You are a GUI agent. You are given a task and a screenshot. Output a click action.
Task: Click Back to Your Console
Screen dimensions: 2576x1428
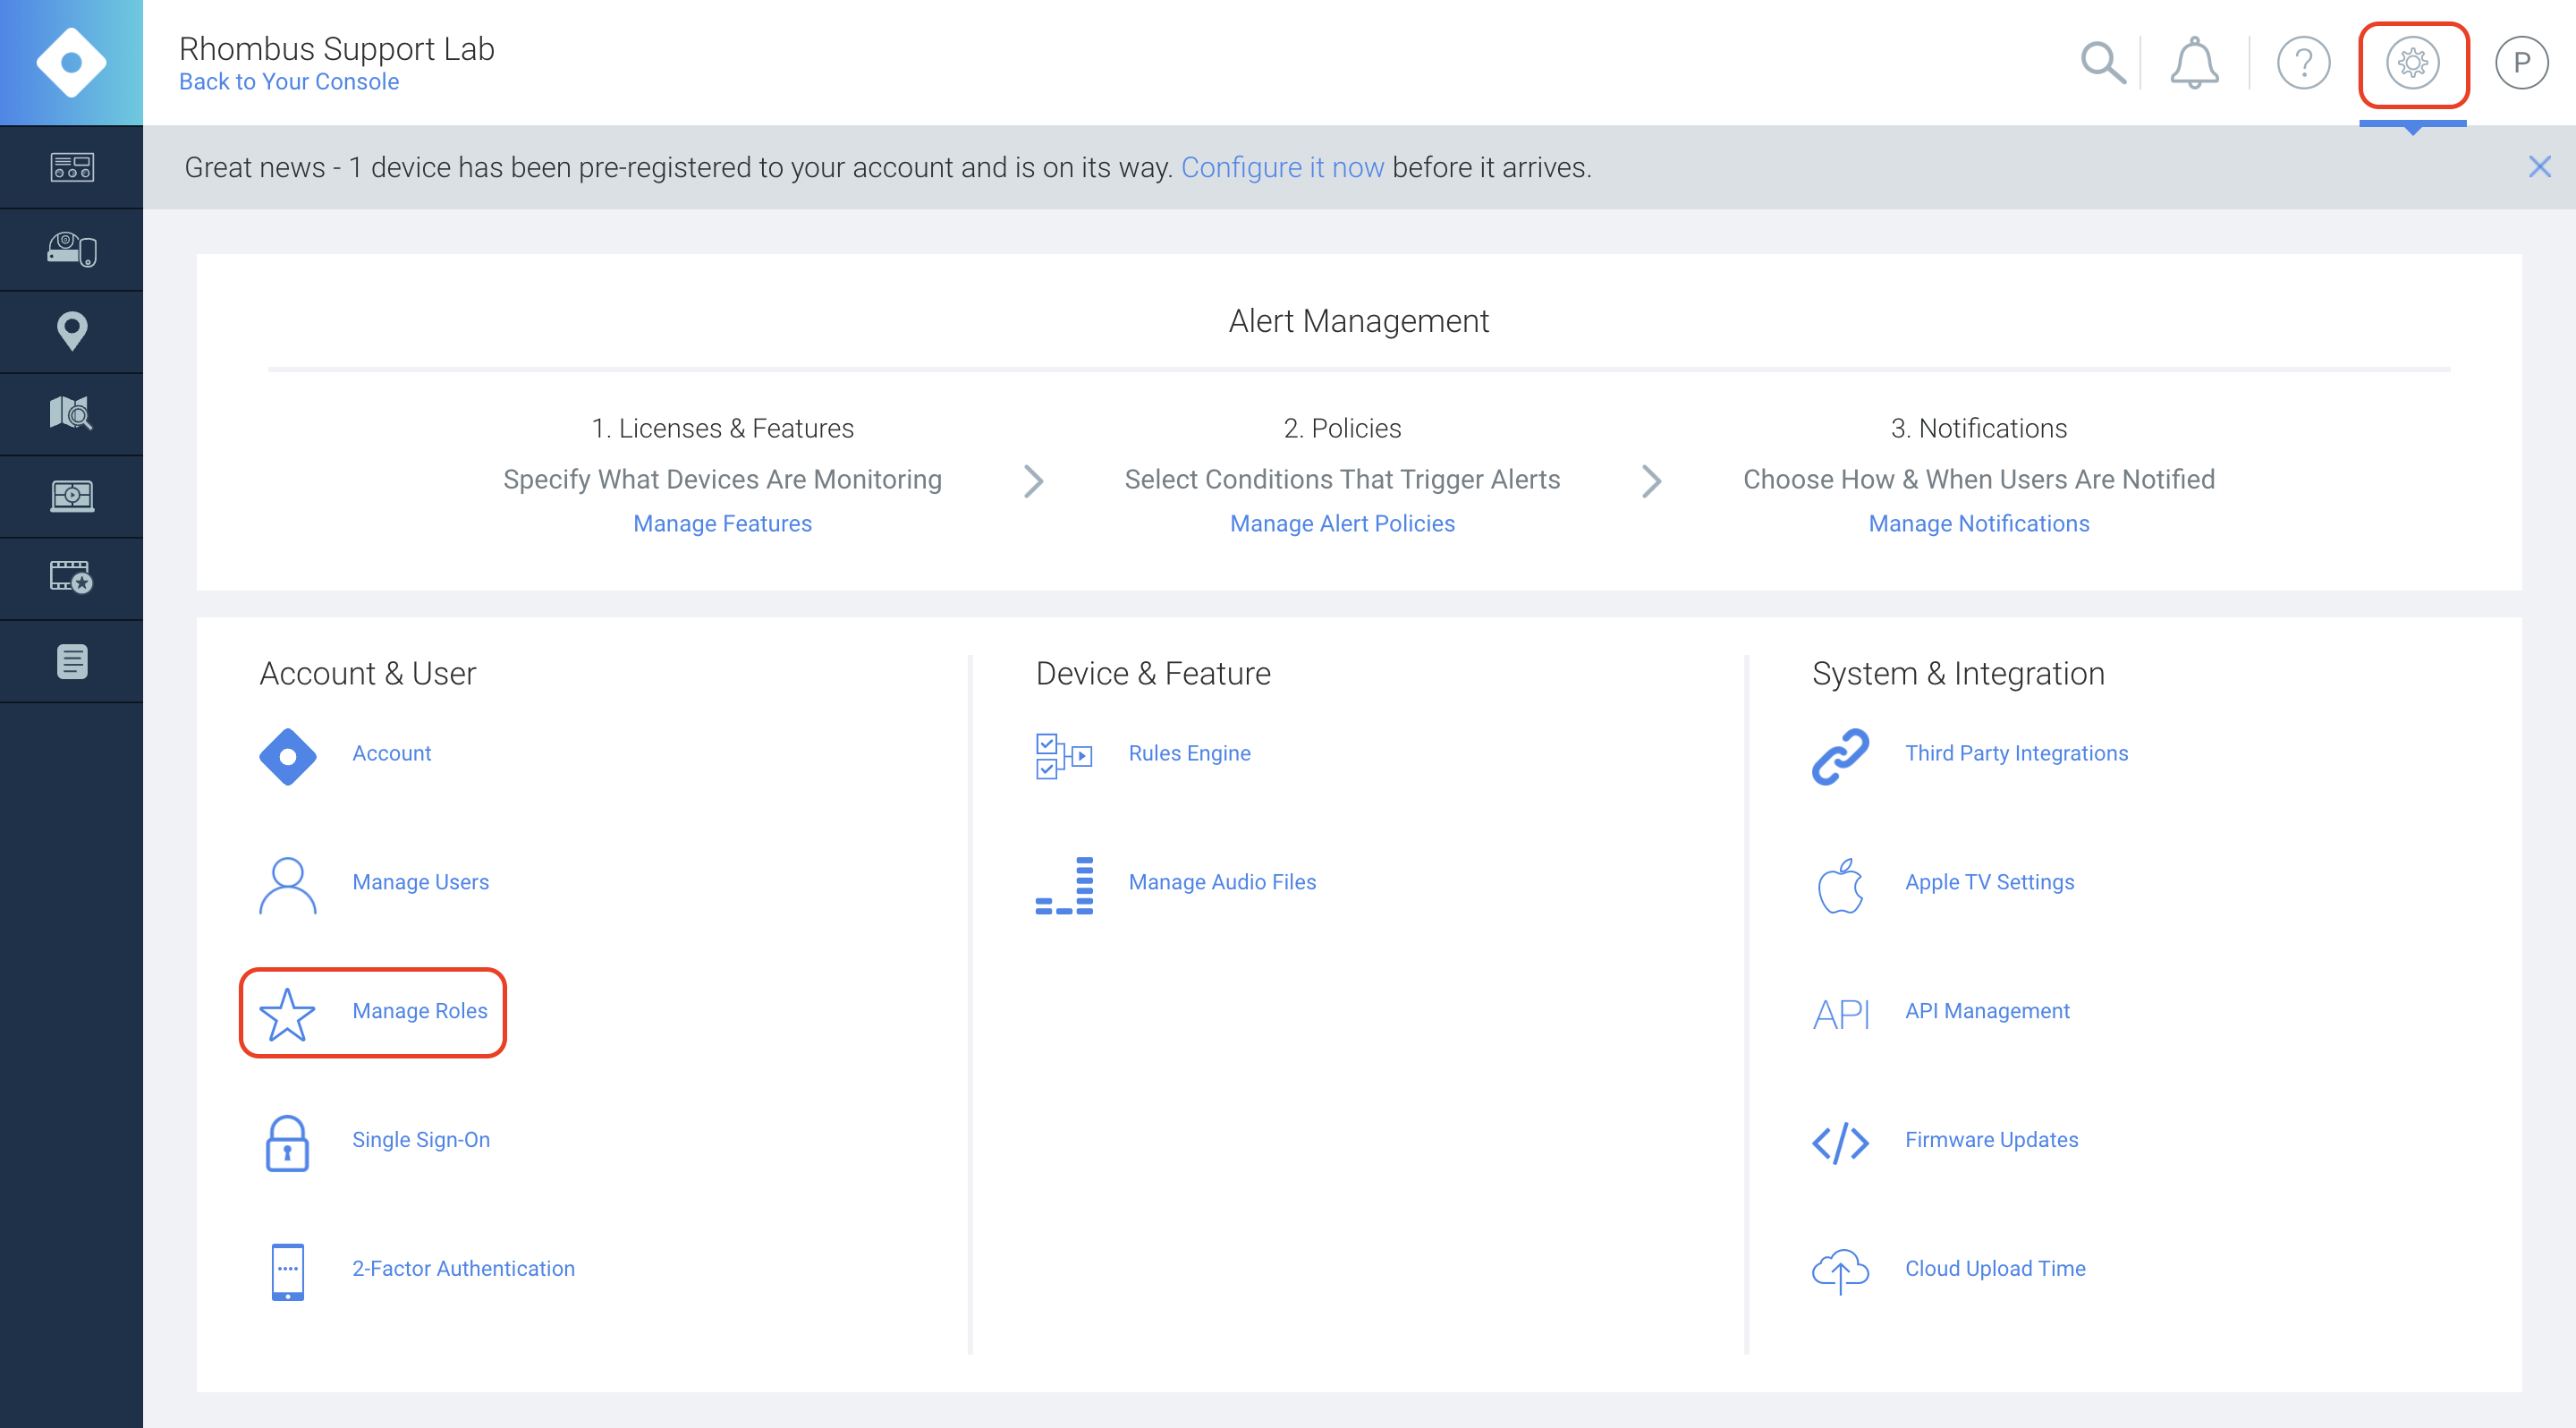pos(288,81)
